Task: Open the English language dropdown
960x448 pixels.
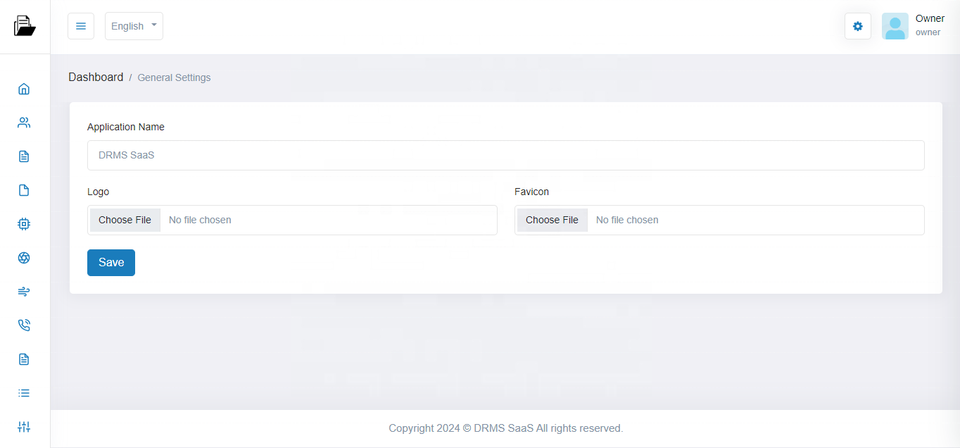Action: coord(133,26)
